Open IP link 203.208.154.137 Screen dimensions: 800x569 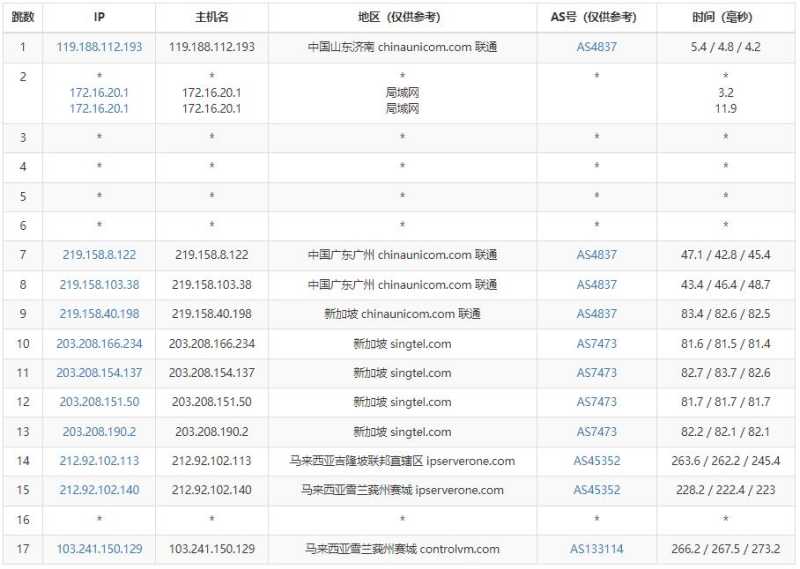pos(99,373)
